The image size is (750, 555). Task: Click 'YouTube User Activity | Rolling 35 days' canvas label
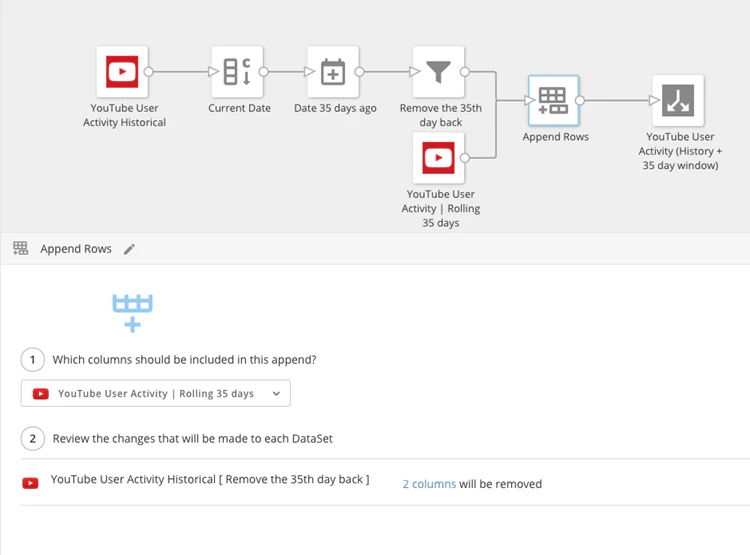tap(441, 209)
